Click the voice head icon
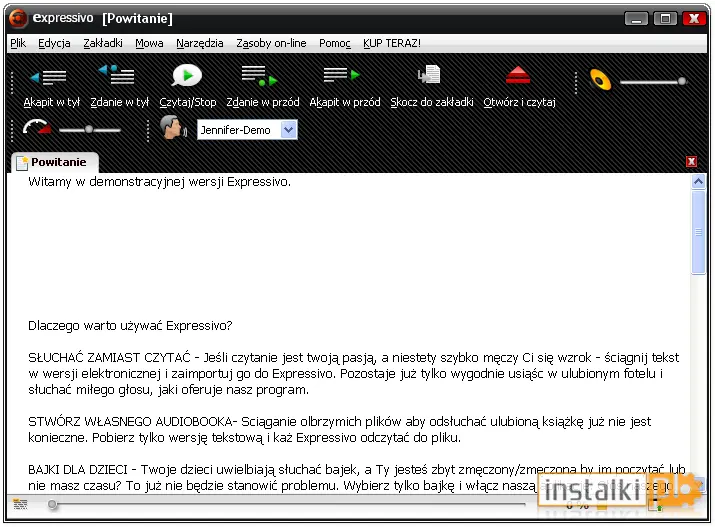 tap(173, 127)
